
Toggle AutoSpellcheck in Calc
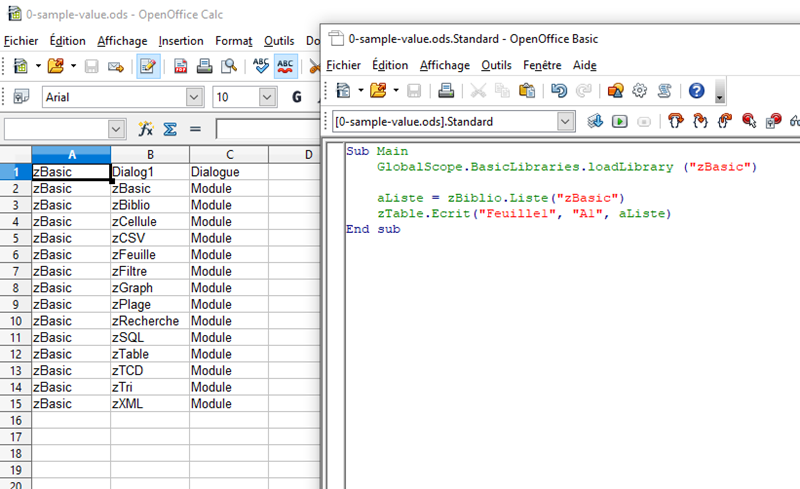point(285,66)
